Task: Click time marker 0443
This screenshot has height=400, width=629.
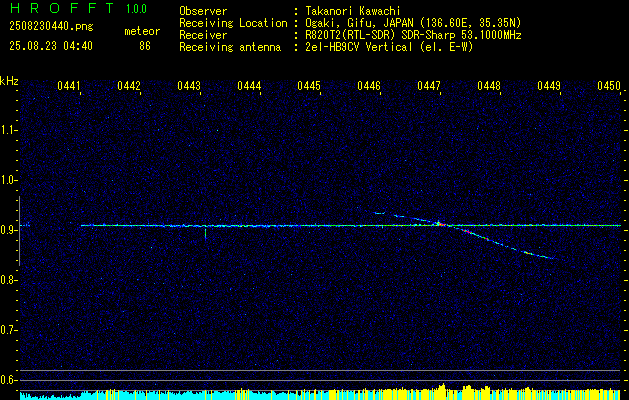Action: (x=189, y=86)
